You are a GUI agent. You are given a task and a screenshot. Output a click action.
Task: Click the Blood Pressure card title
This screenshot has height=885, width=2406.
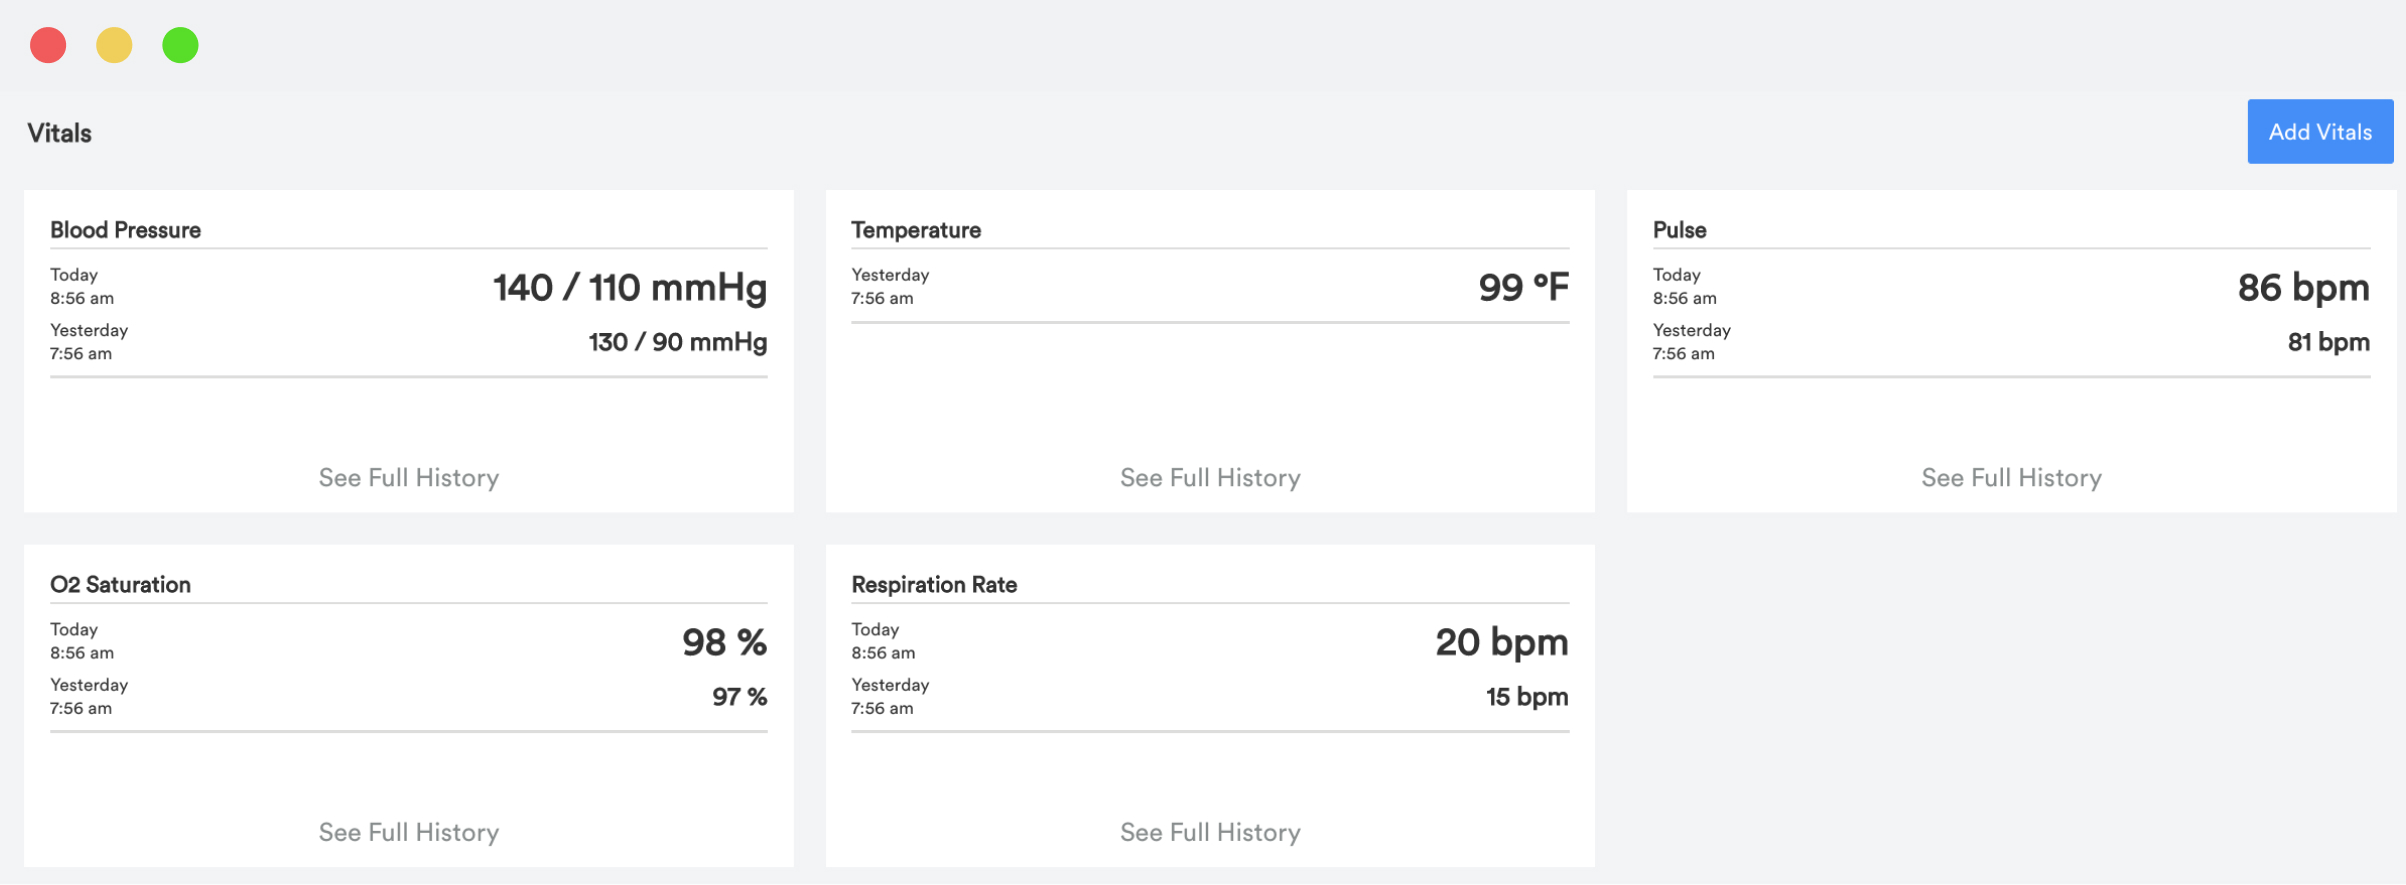click(x=125, y=230)
